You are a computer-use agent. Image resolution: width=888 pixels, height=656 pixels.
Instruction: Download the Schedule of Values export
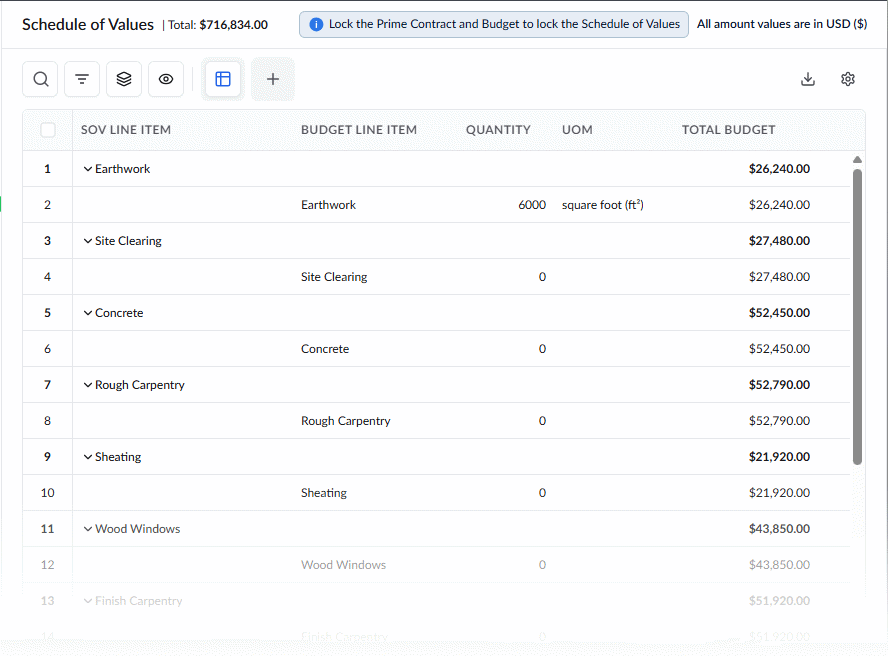tap(808, 79)
